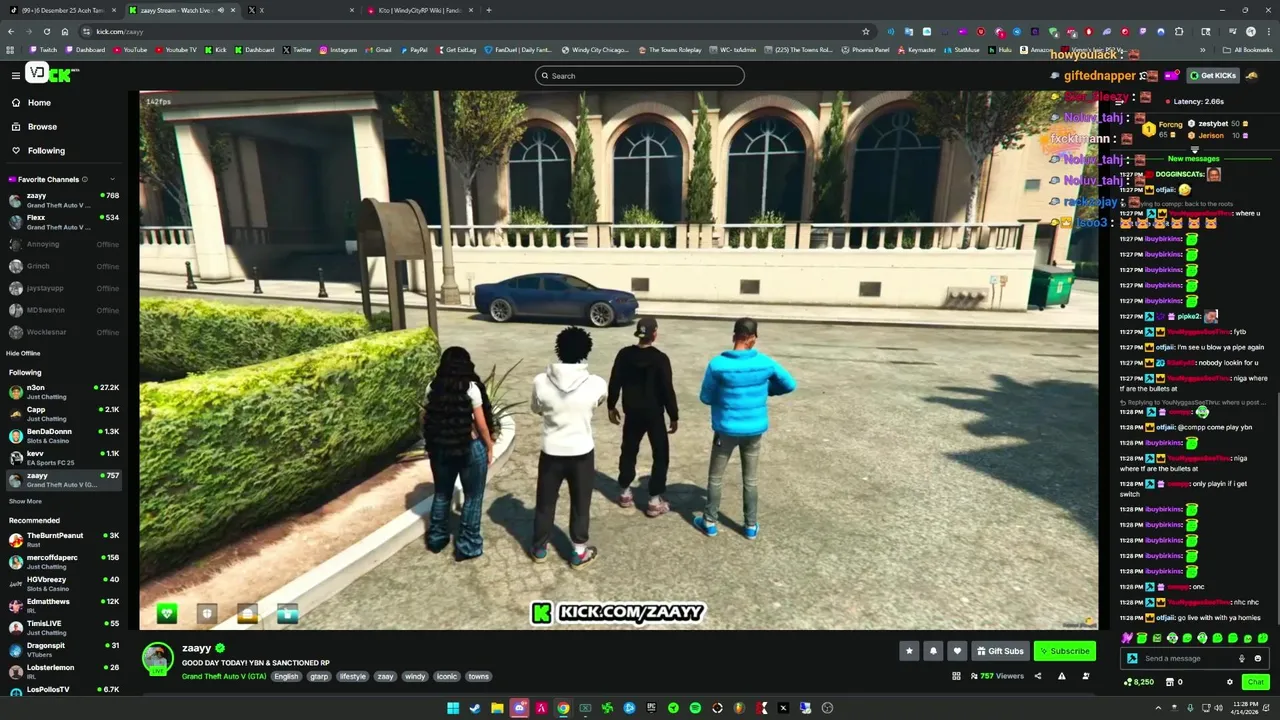Screen dimensions: 1280x720
Task: Click the green Chat send button
Action: pos(1256,682)
